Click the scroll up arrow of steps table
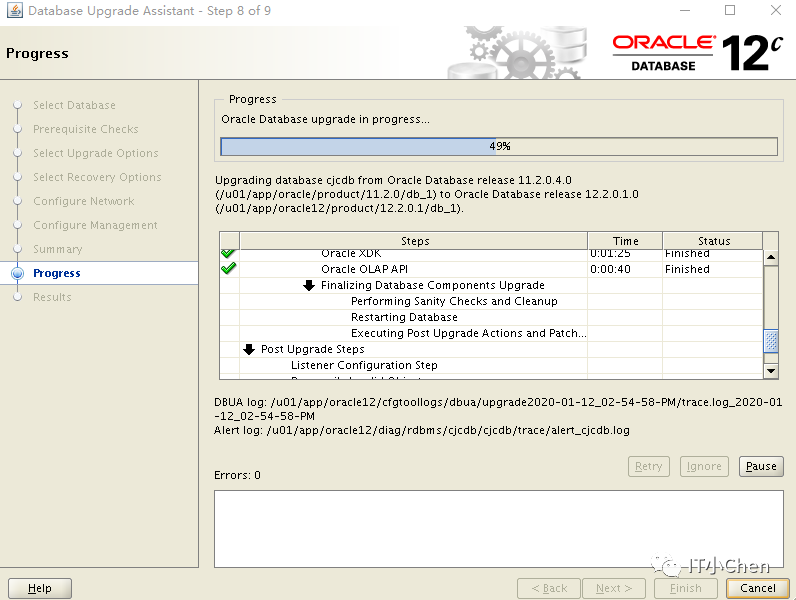 pyautogui.click(x=771, y=257)
